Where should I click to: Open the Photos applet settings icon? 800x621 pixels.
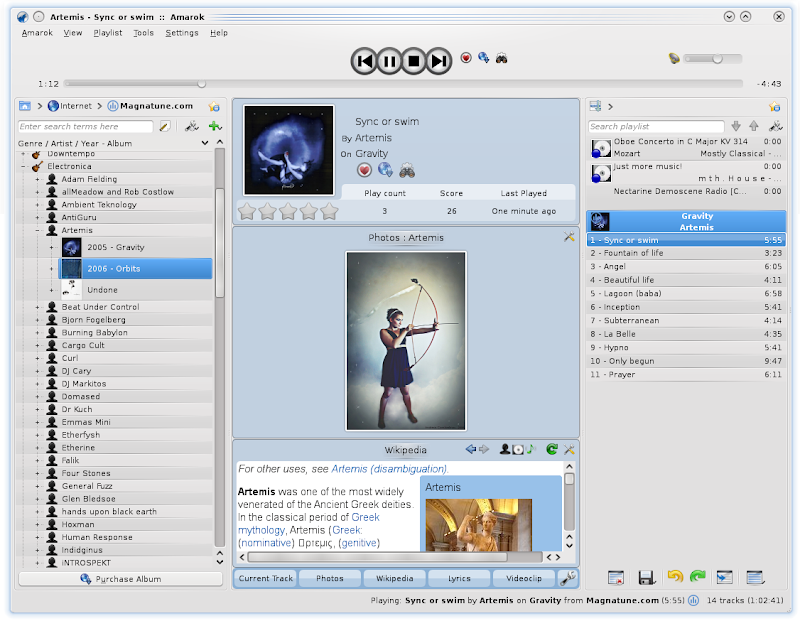click(x=569, y=237)
